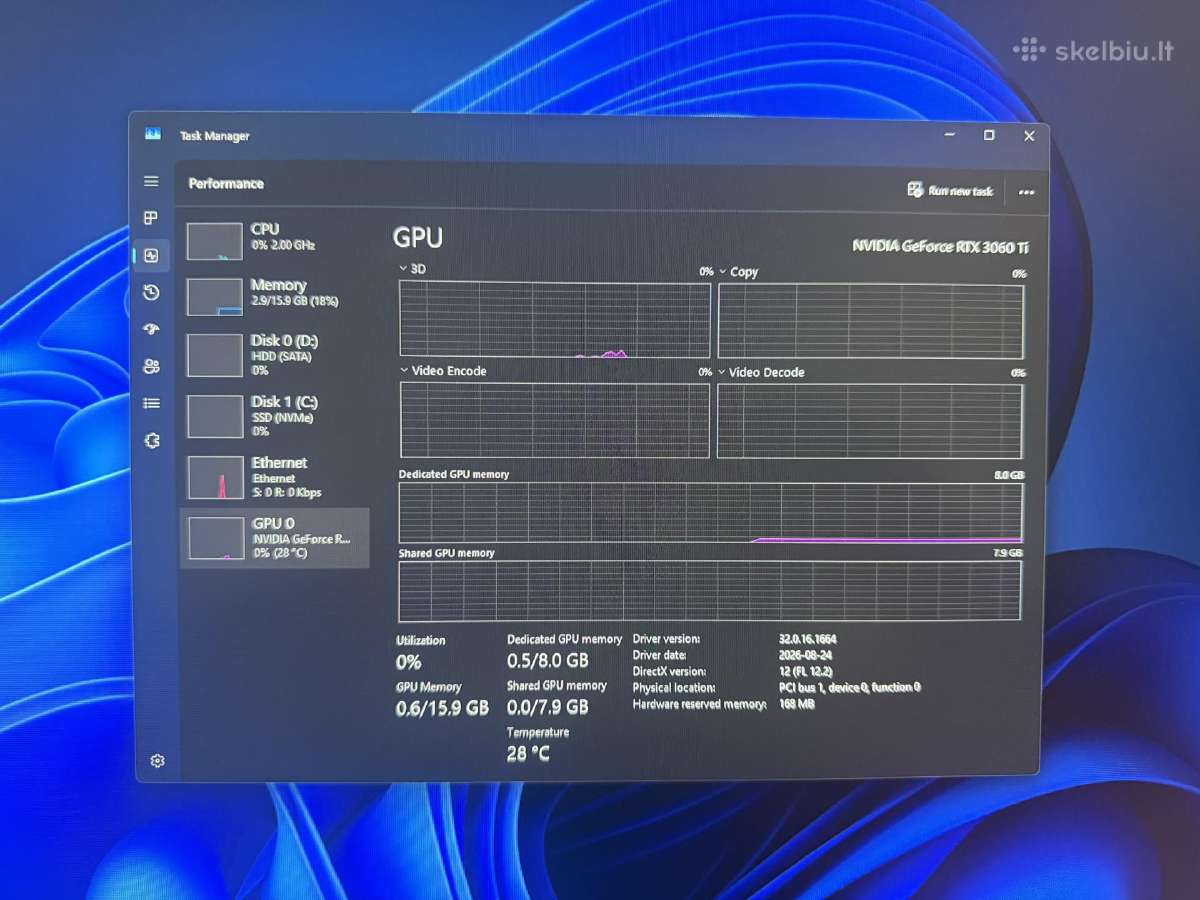Click the Dedicated GPU memory 0.5/8.0 GB value
The image size is (1200, 900).
(548, 661)
